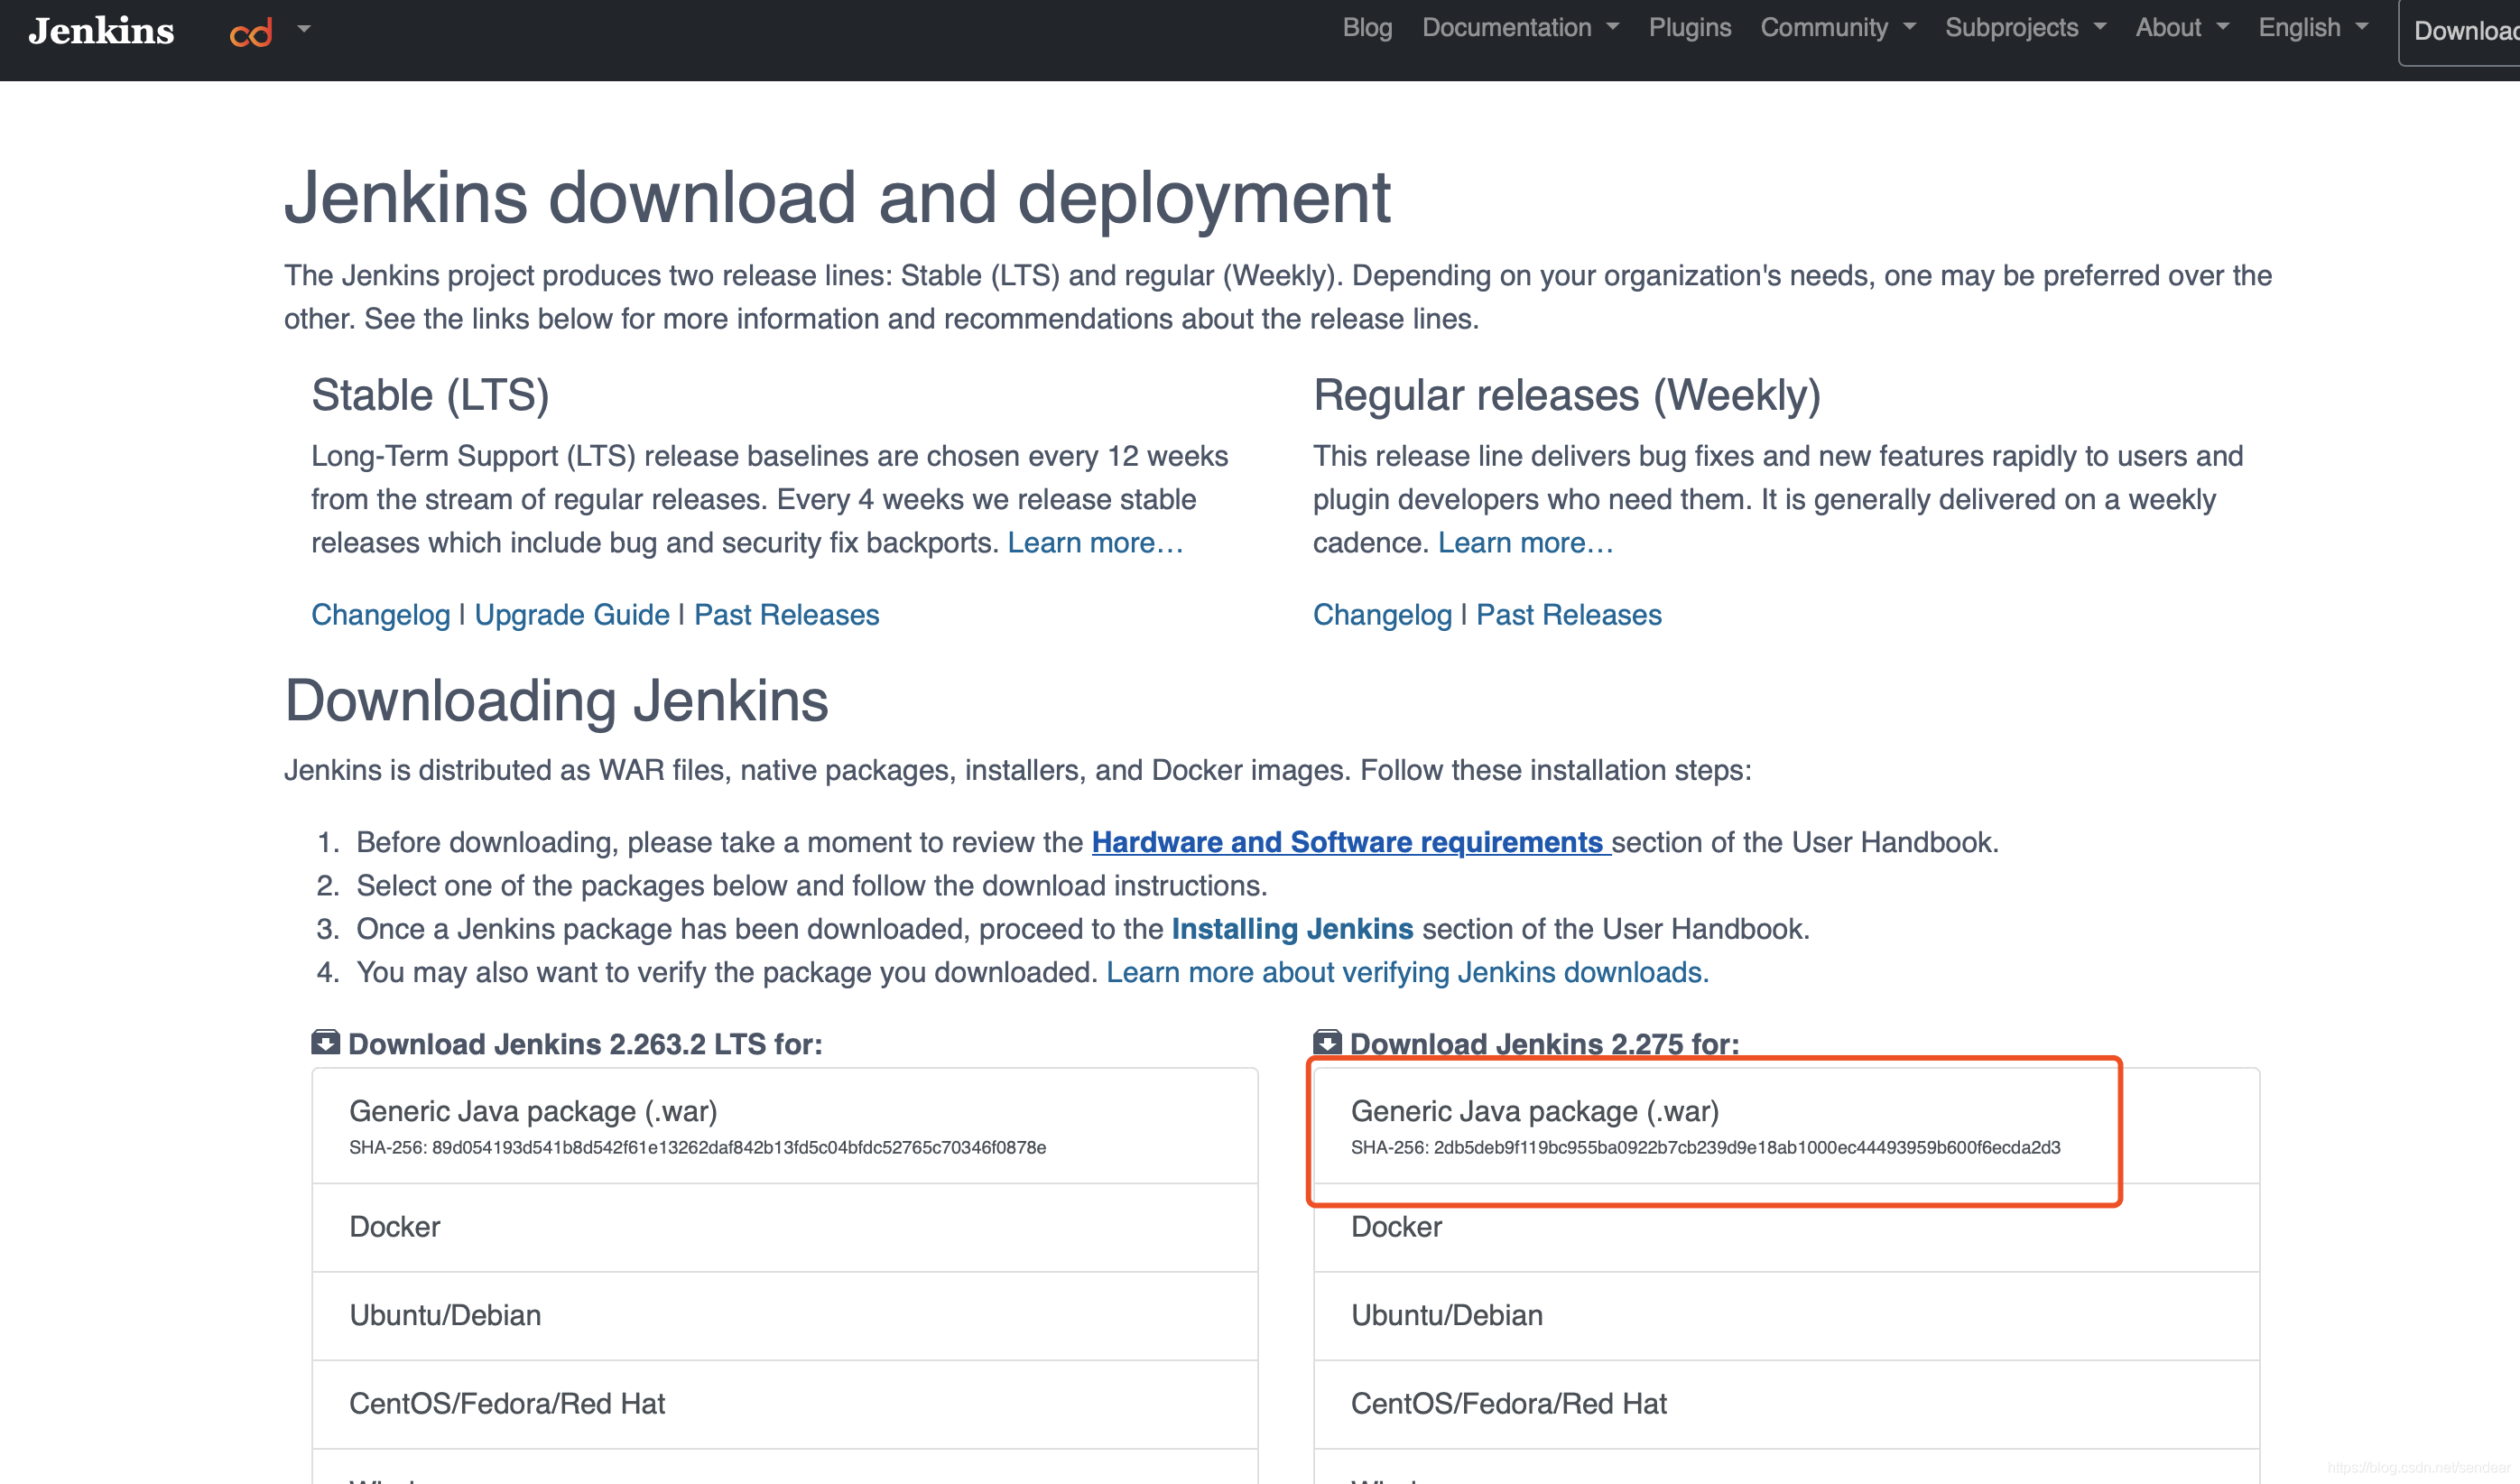Open Hardware and Software requirements link
The image size is (2520, 1484).
click(1351, 842)
